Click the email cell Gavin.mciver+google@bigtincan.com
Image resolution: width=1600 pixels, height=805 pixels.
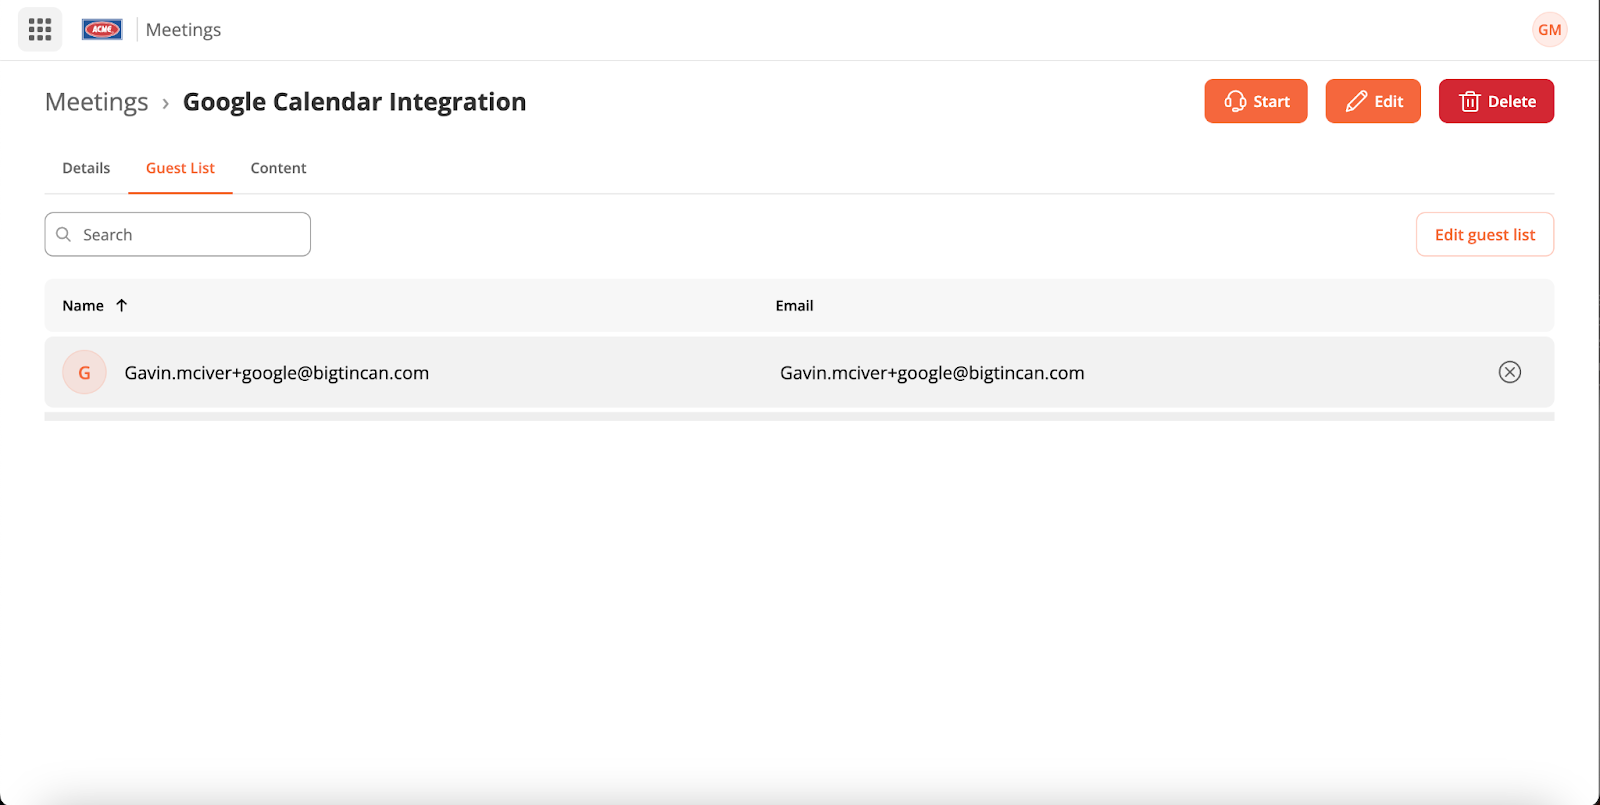tap(932, 373)
